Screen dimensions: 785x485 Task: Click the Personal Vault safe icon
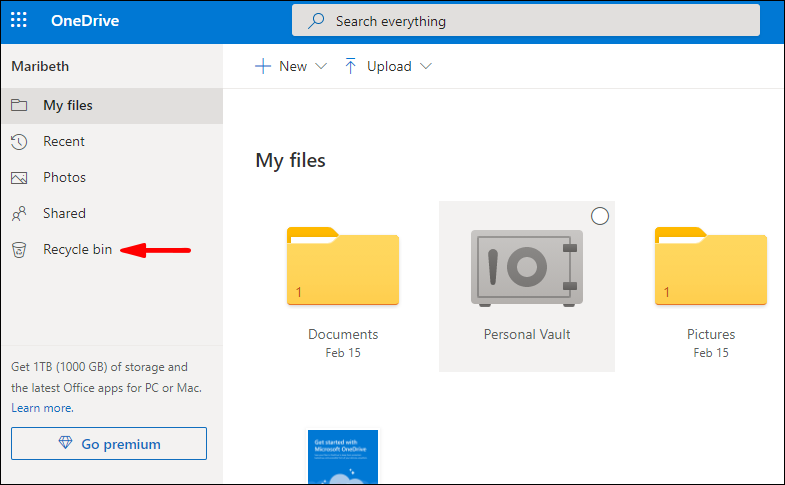coord(526,268)
